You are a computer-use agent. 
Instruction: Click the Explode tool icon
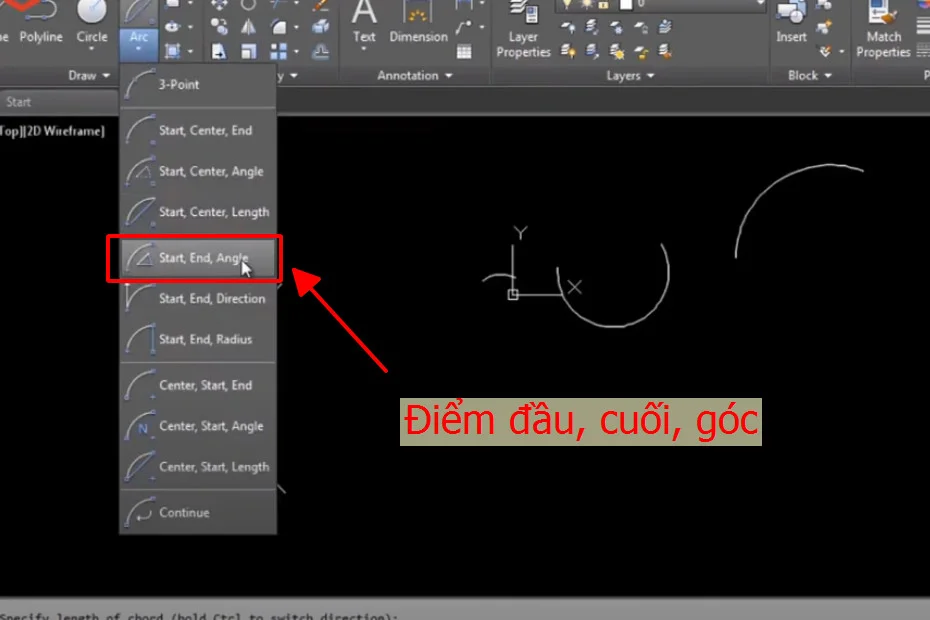(x=320, y=26)
